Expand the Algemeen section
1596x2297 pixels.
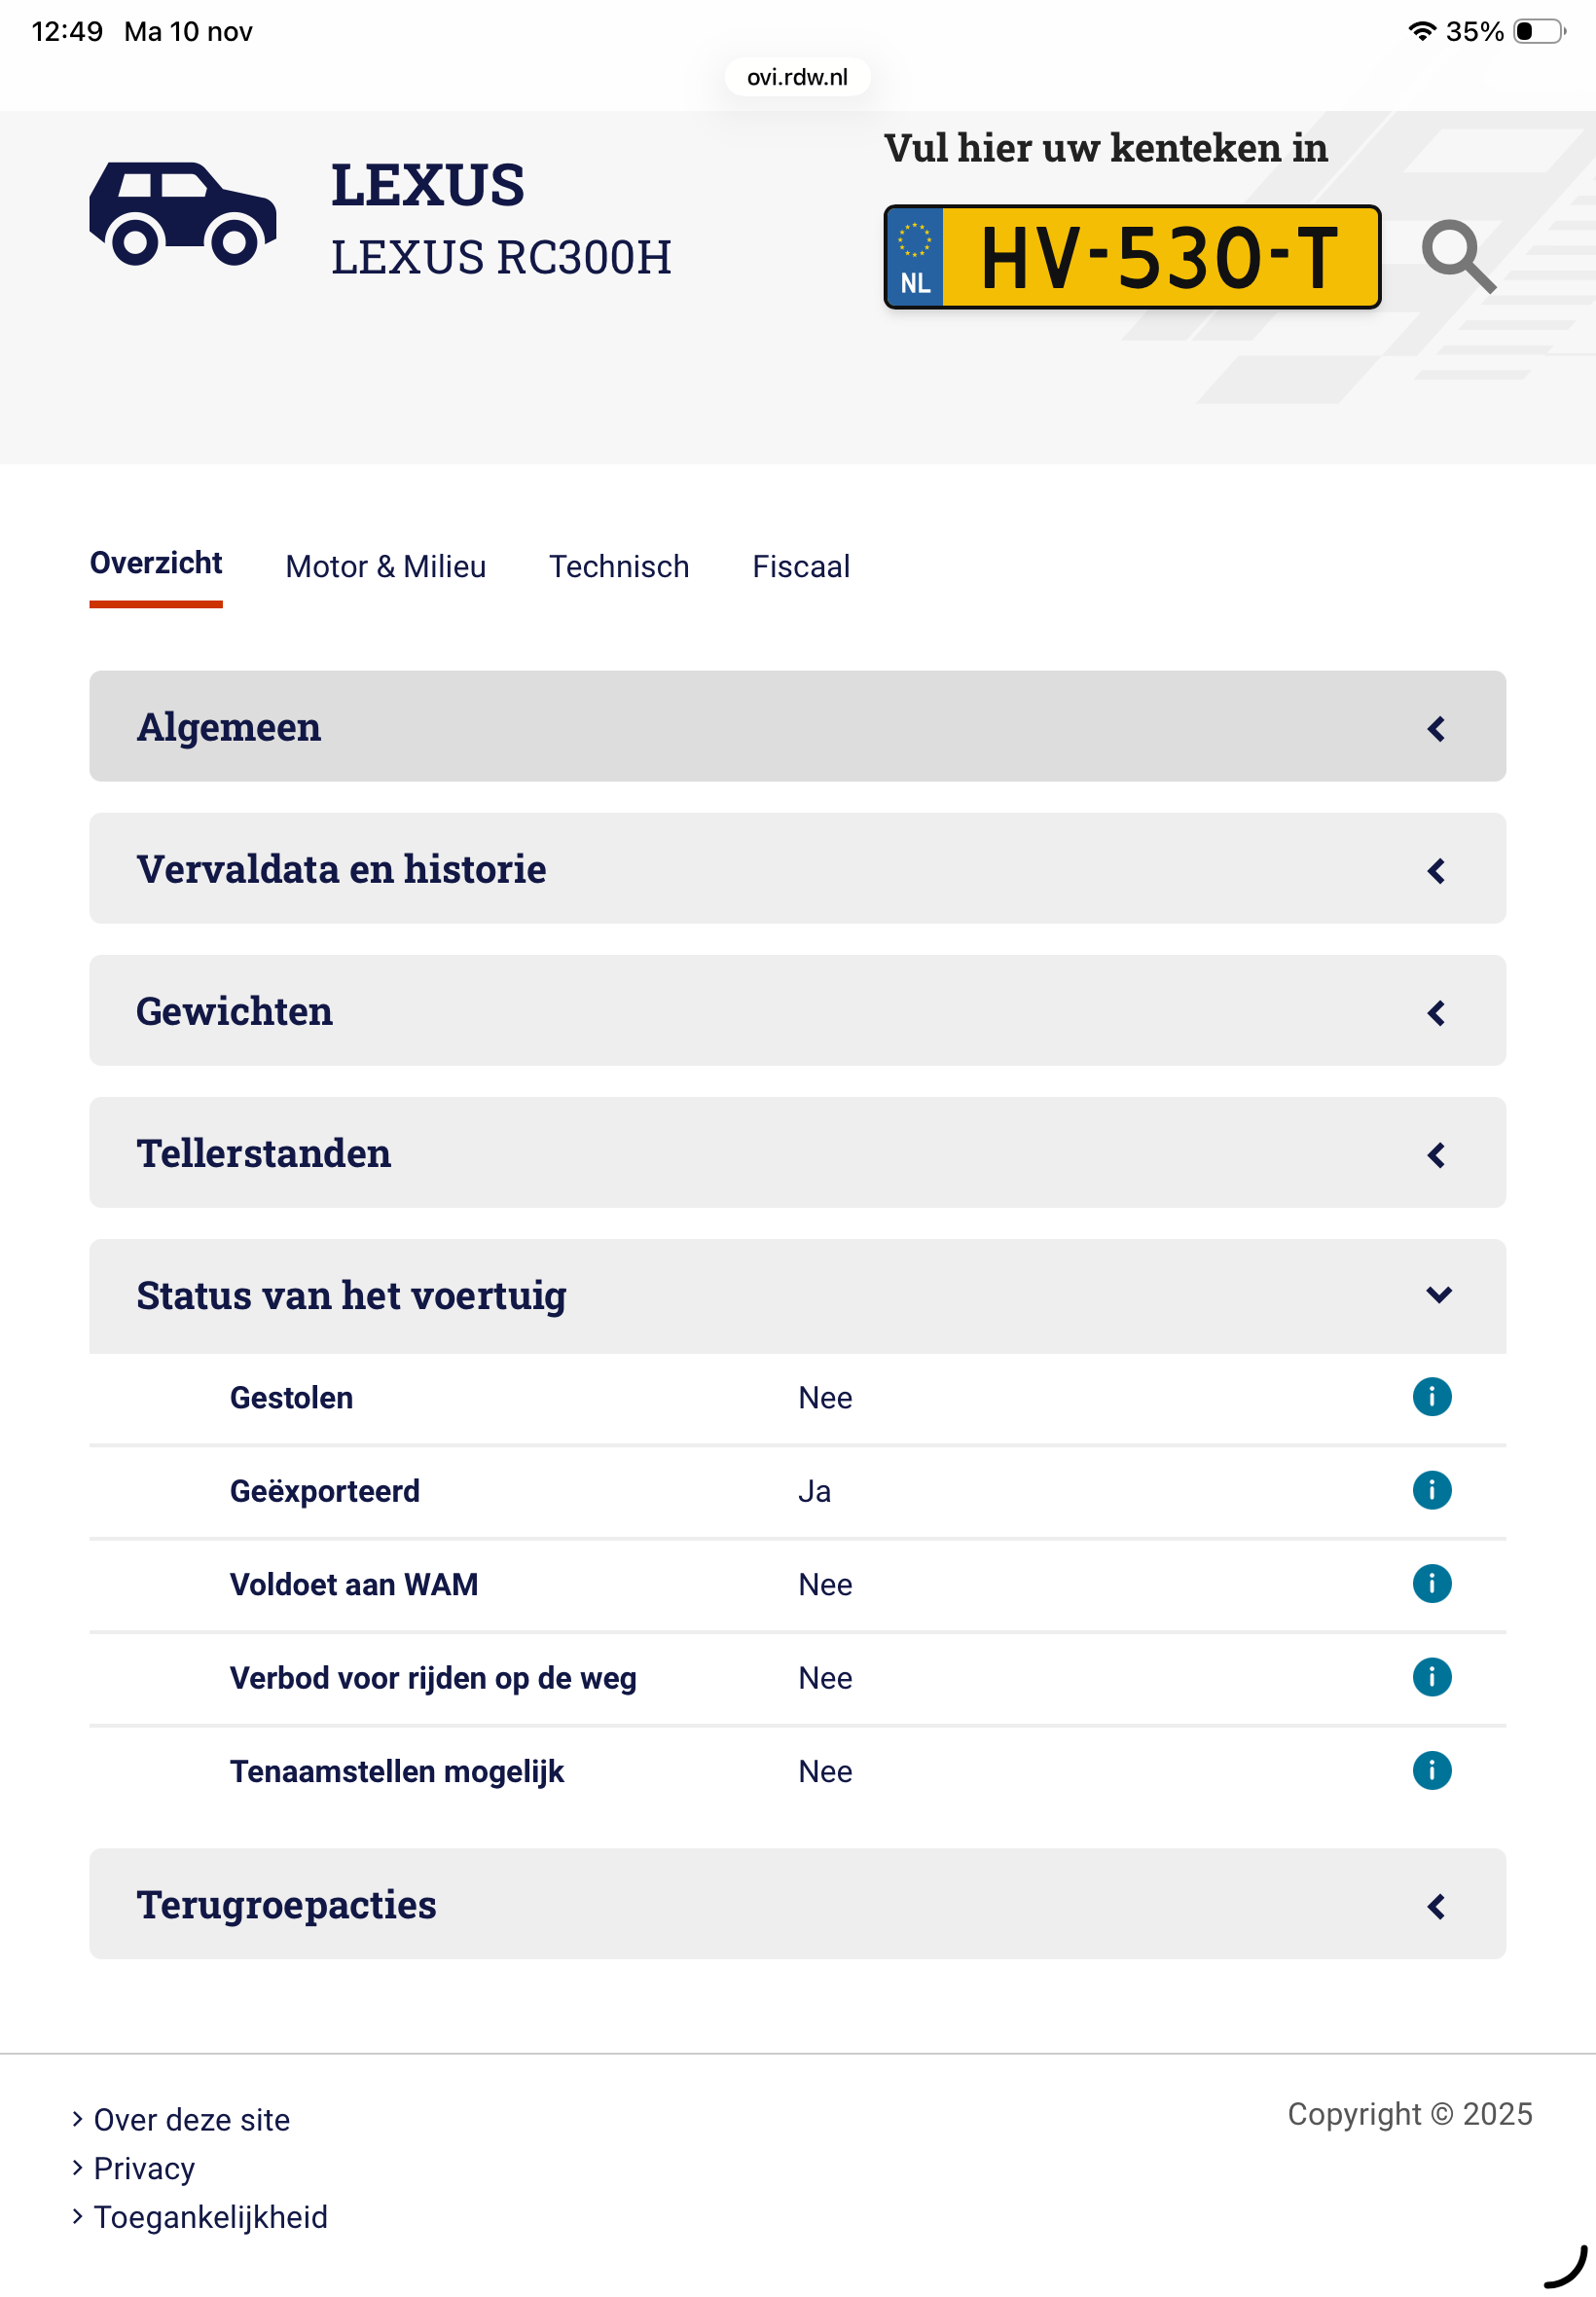797,726
